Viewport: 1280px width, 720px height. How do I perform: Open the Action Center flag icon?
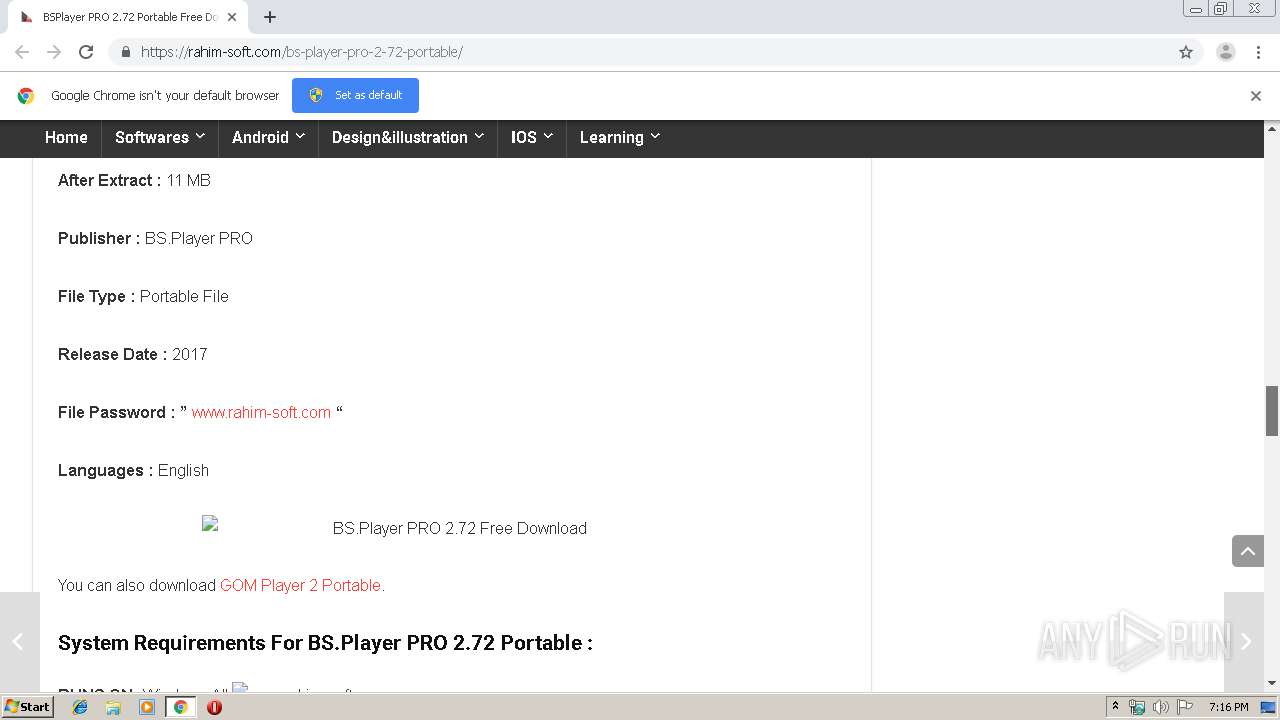coord(1185,707)
